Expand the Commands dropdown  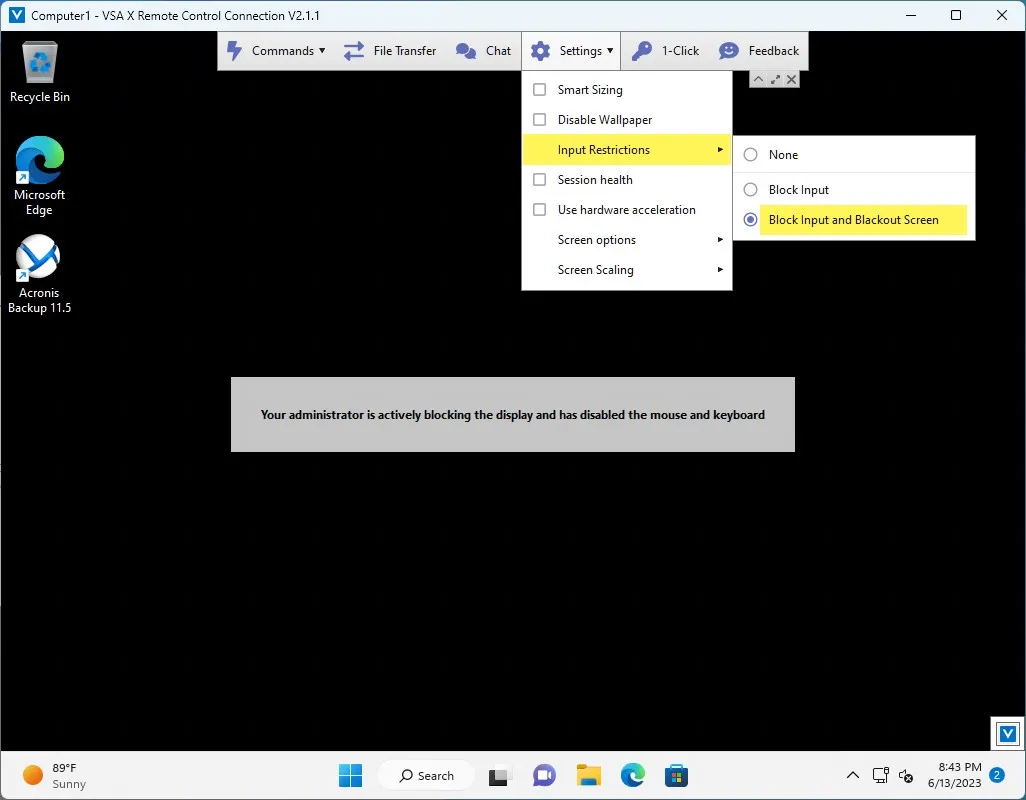click(x=276, y=51)
